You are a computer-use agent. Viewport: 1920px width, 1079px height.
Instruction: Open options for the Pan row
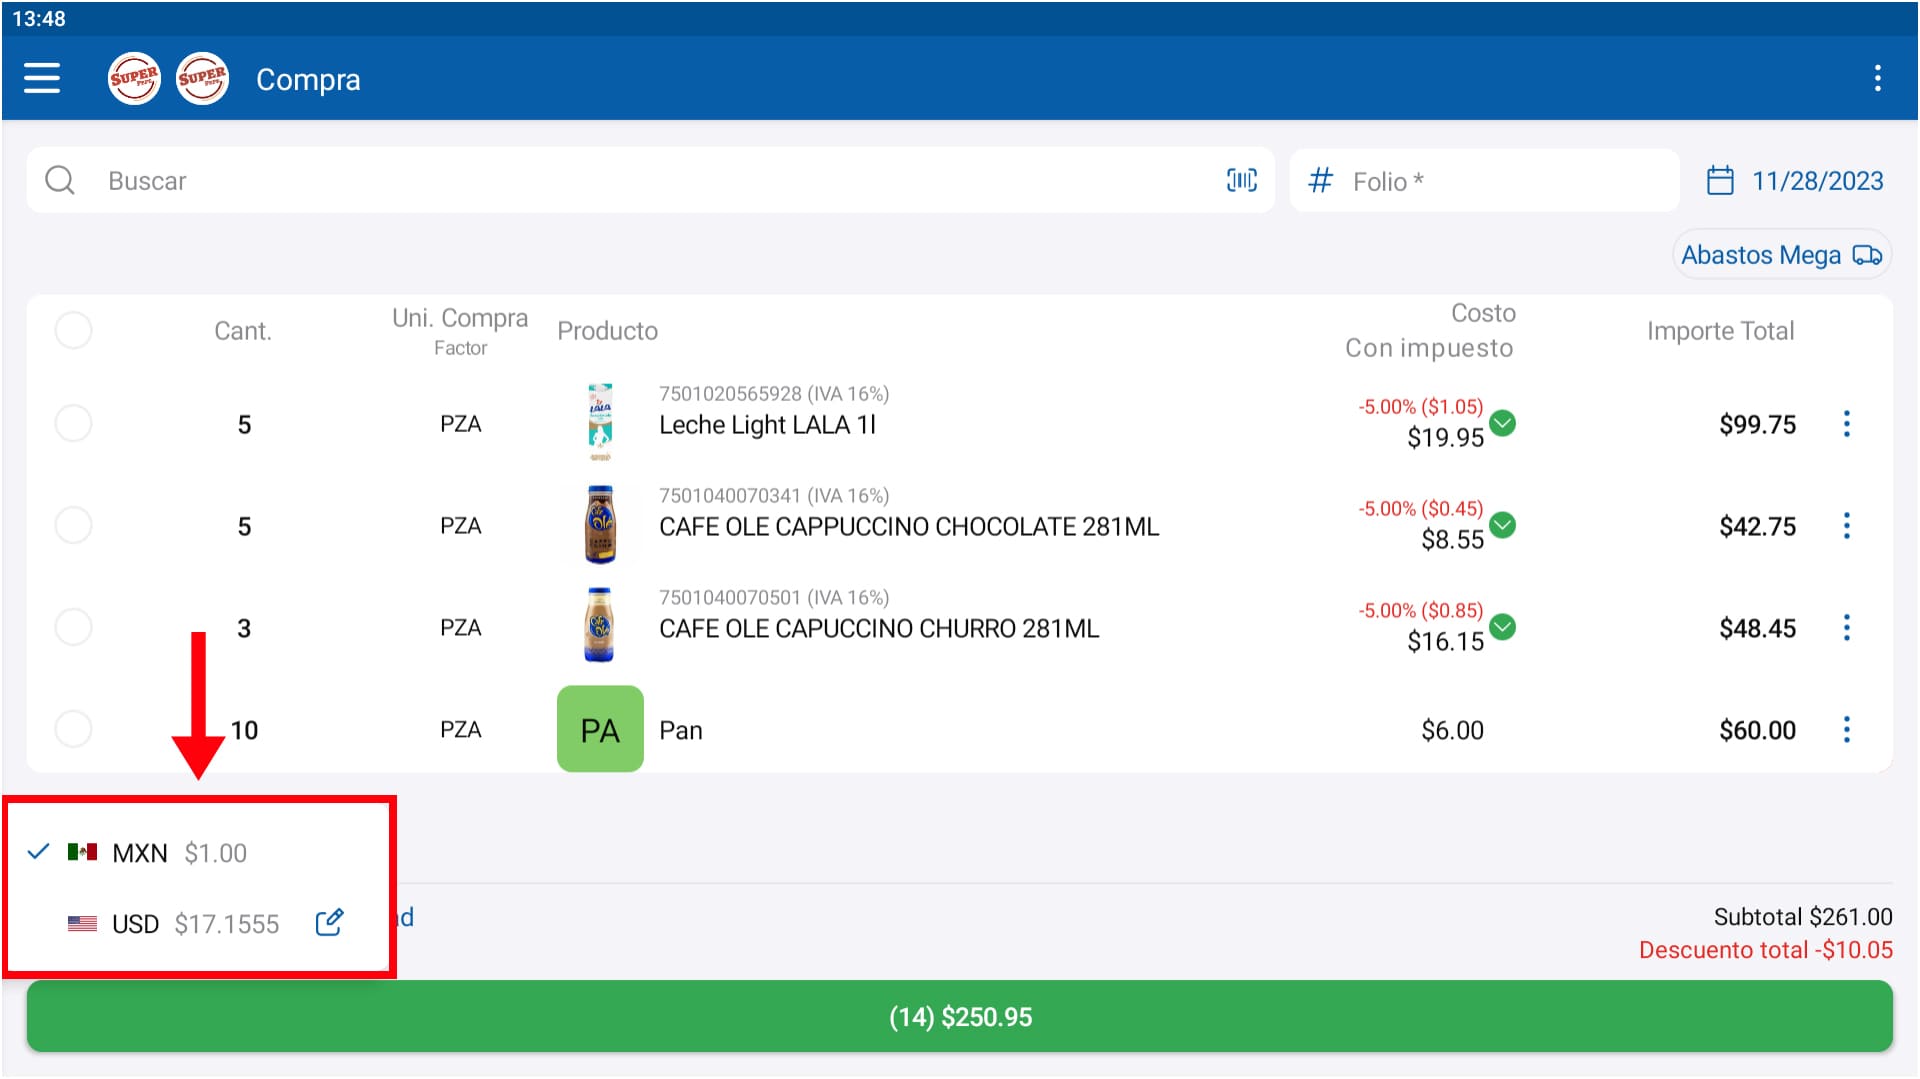point(1846,730)
